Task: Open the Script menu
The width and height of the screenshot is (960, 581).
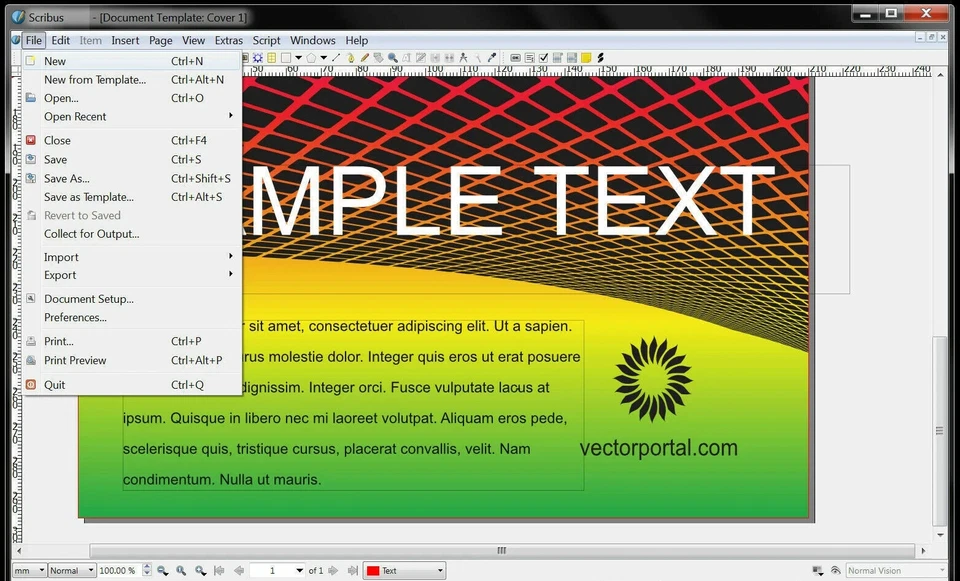Action: 266,40
